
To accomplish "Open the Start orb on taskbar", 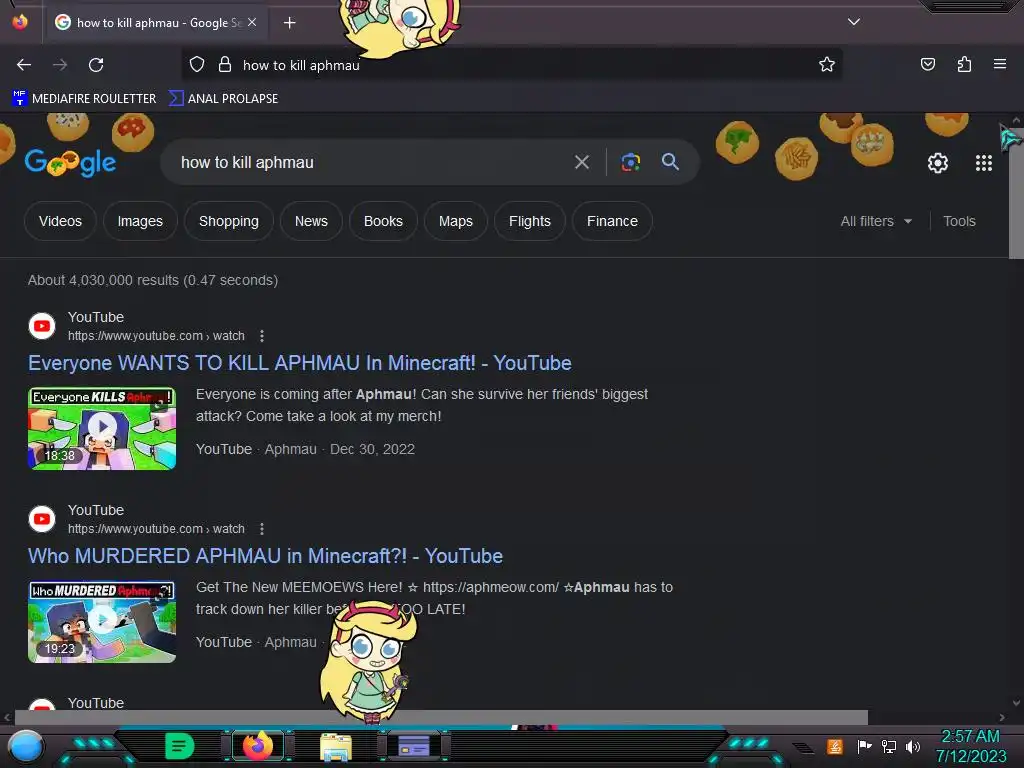I will point(25,746).
